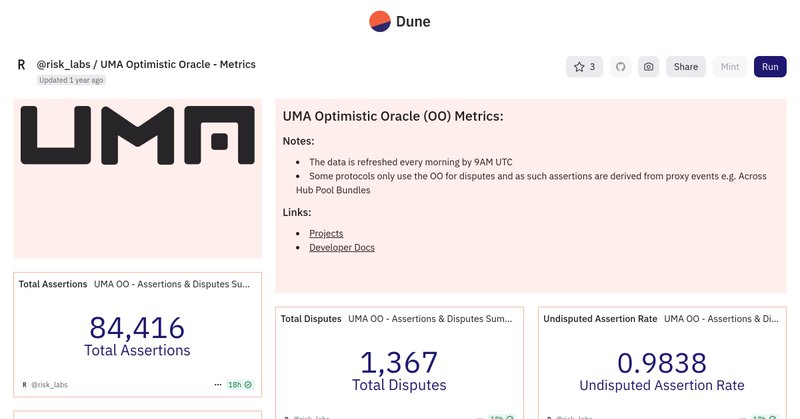Click the 9AM UTC refresh note

pos(411,162)
